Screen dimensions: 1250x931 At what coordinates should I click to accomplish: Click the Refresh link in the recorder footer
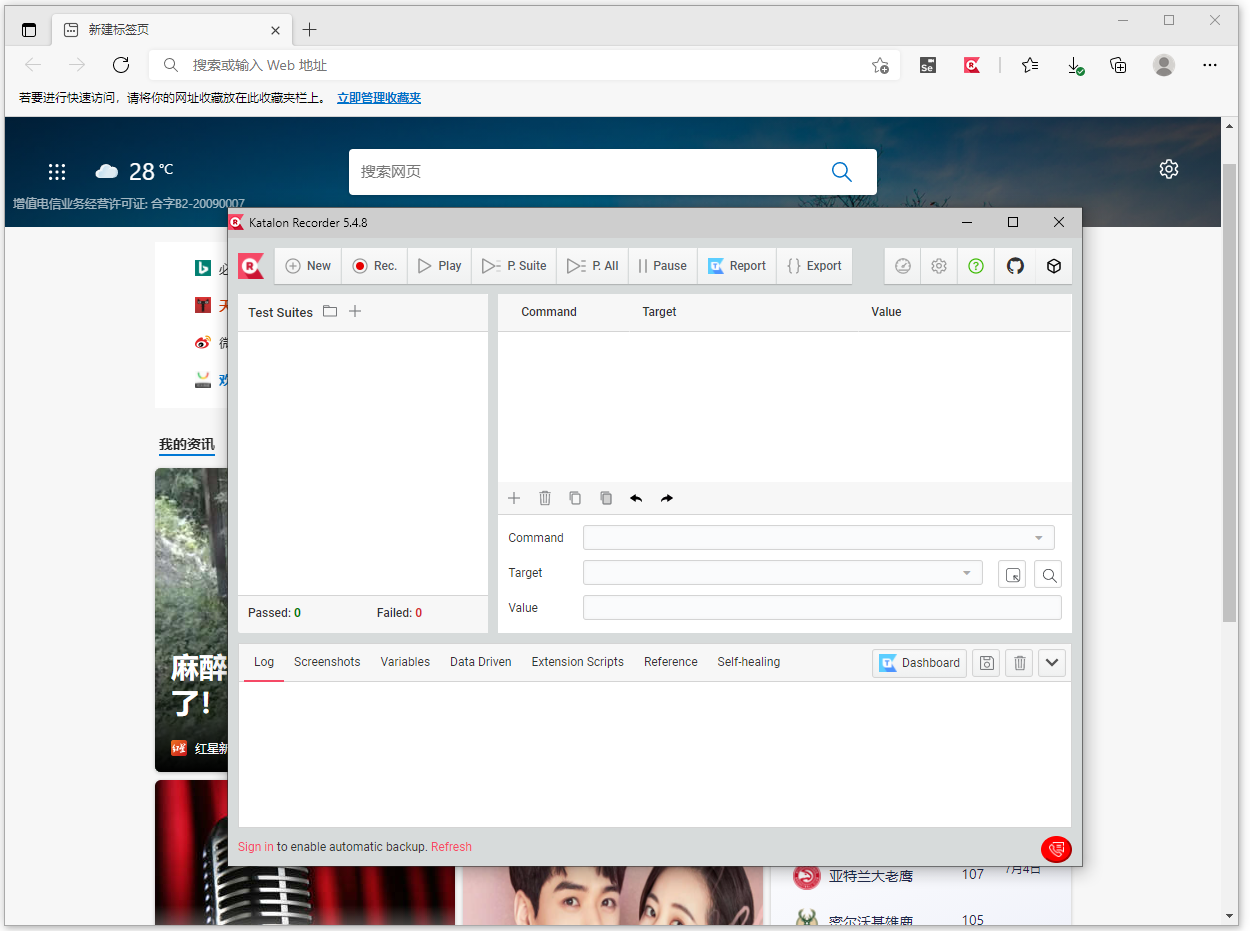coord(451,847)
